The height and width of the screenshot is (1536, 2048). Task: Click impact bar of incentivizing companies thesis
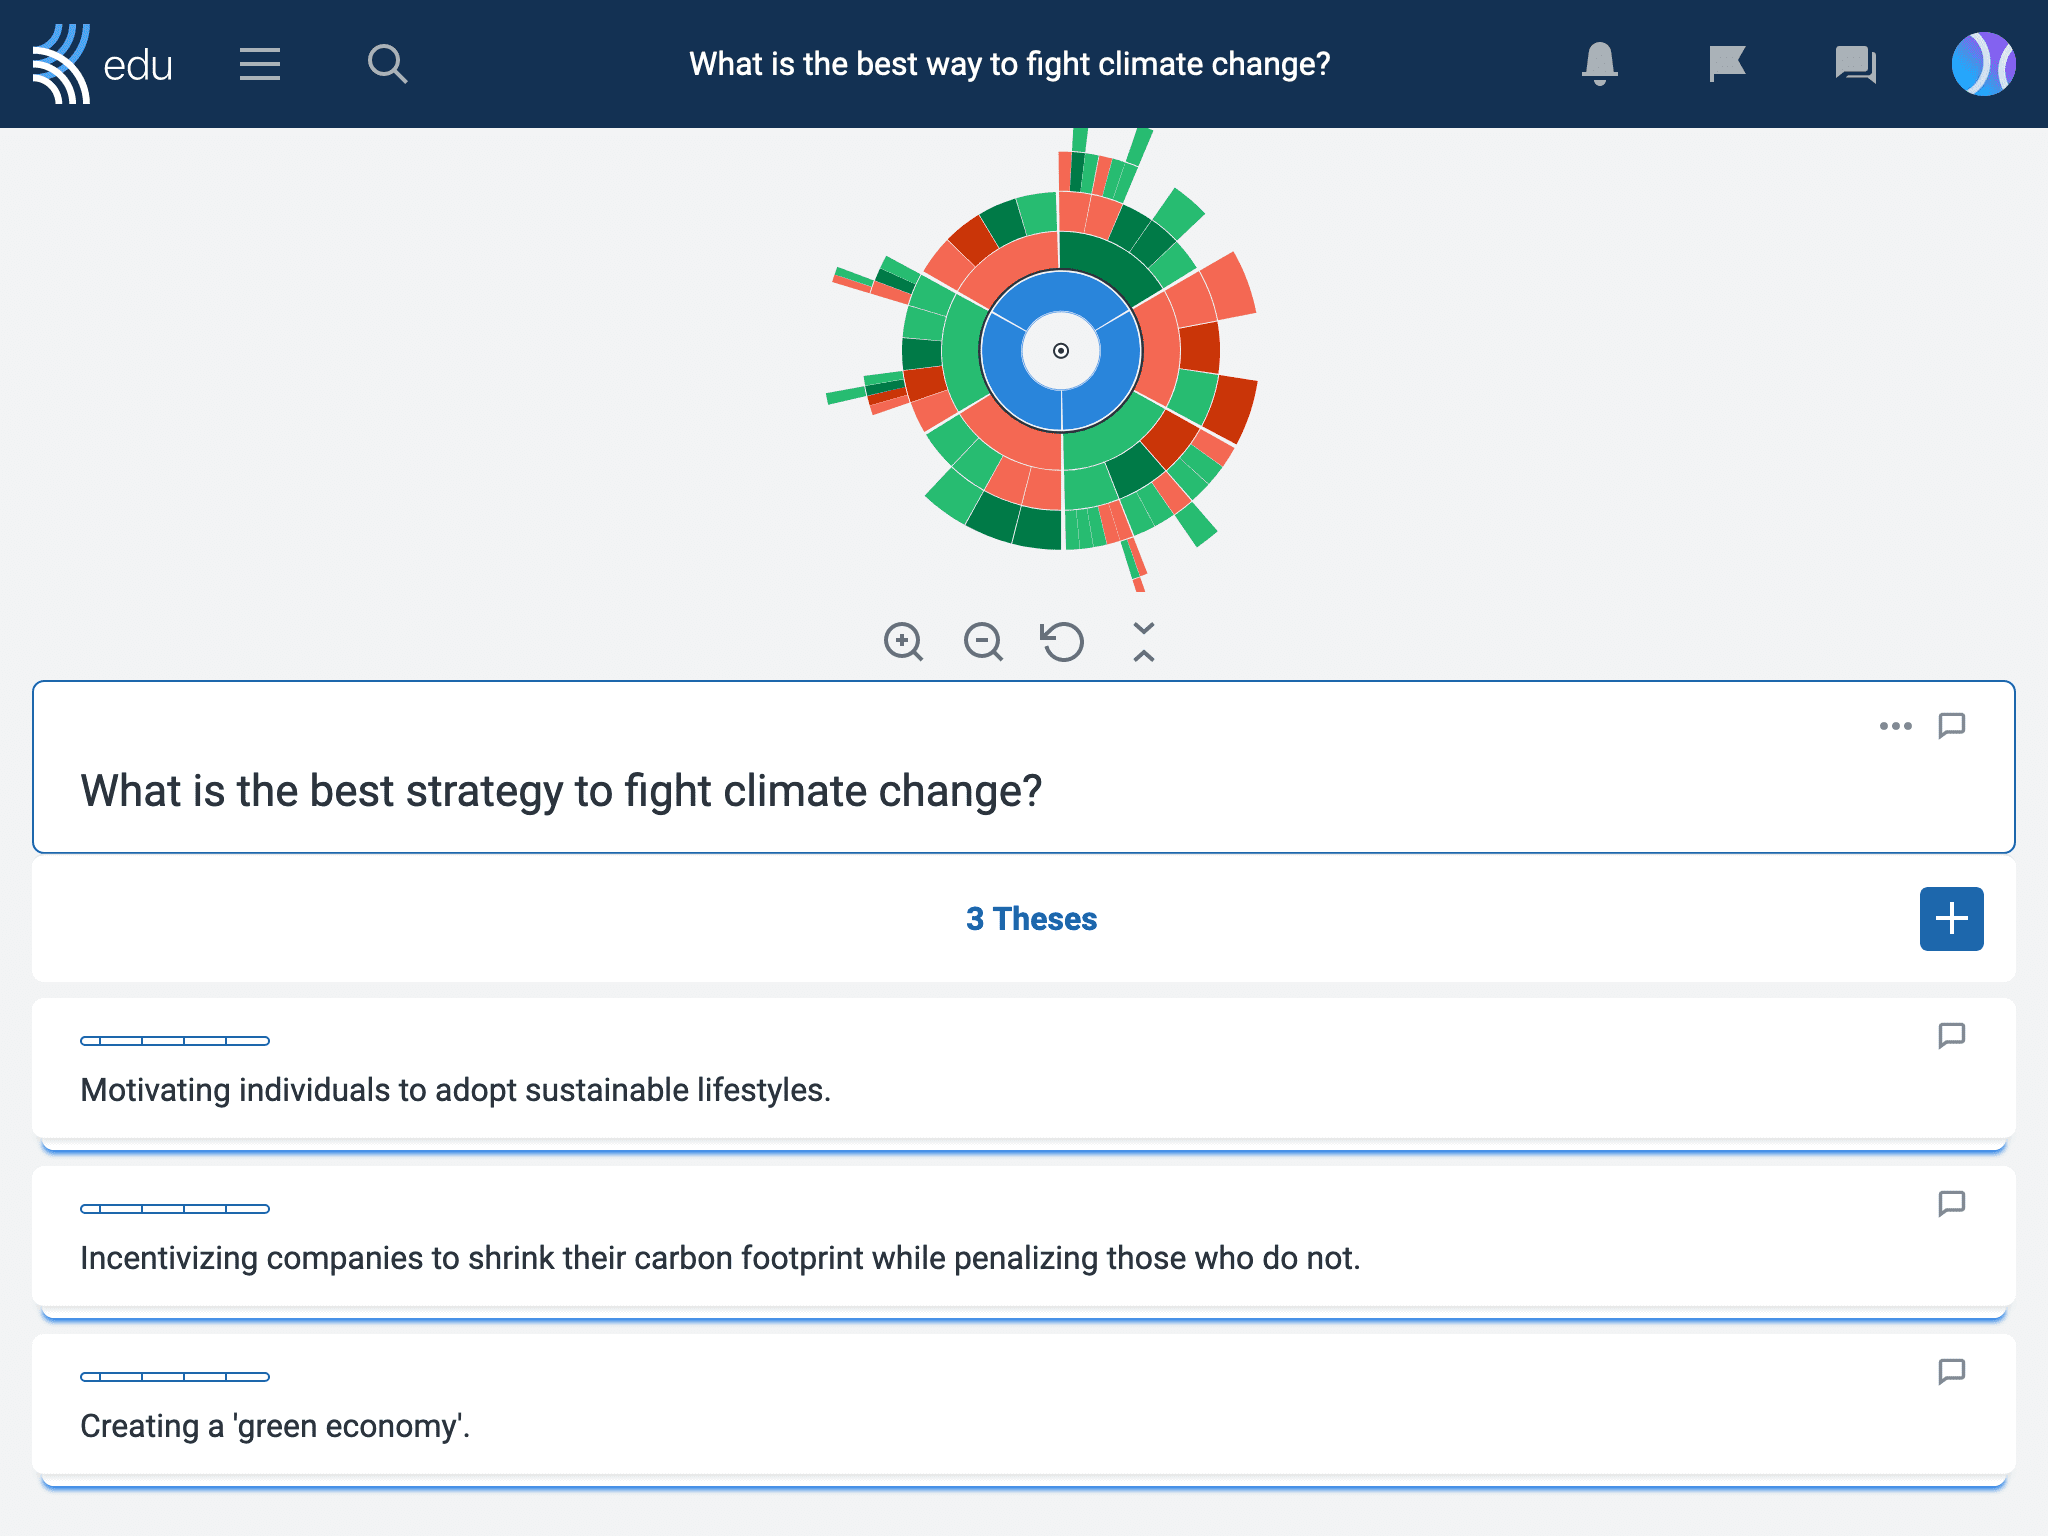click(175, 1209)
